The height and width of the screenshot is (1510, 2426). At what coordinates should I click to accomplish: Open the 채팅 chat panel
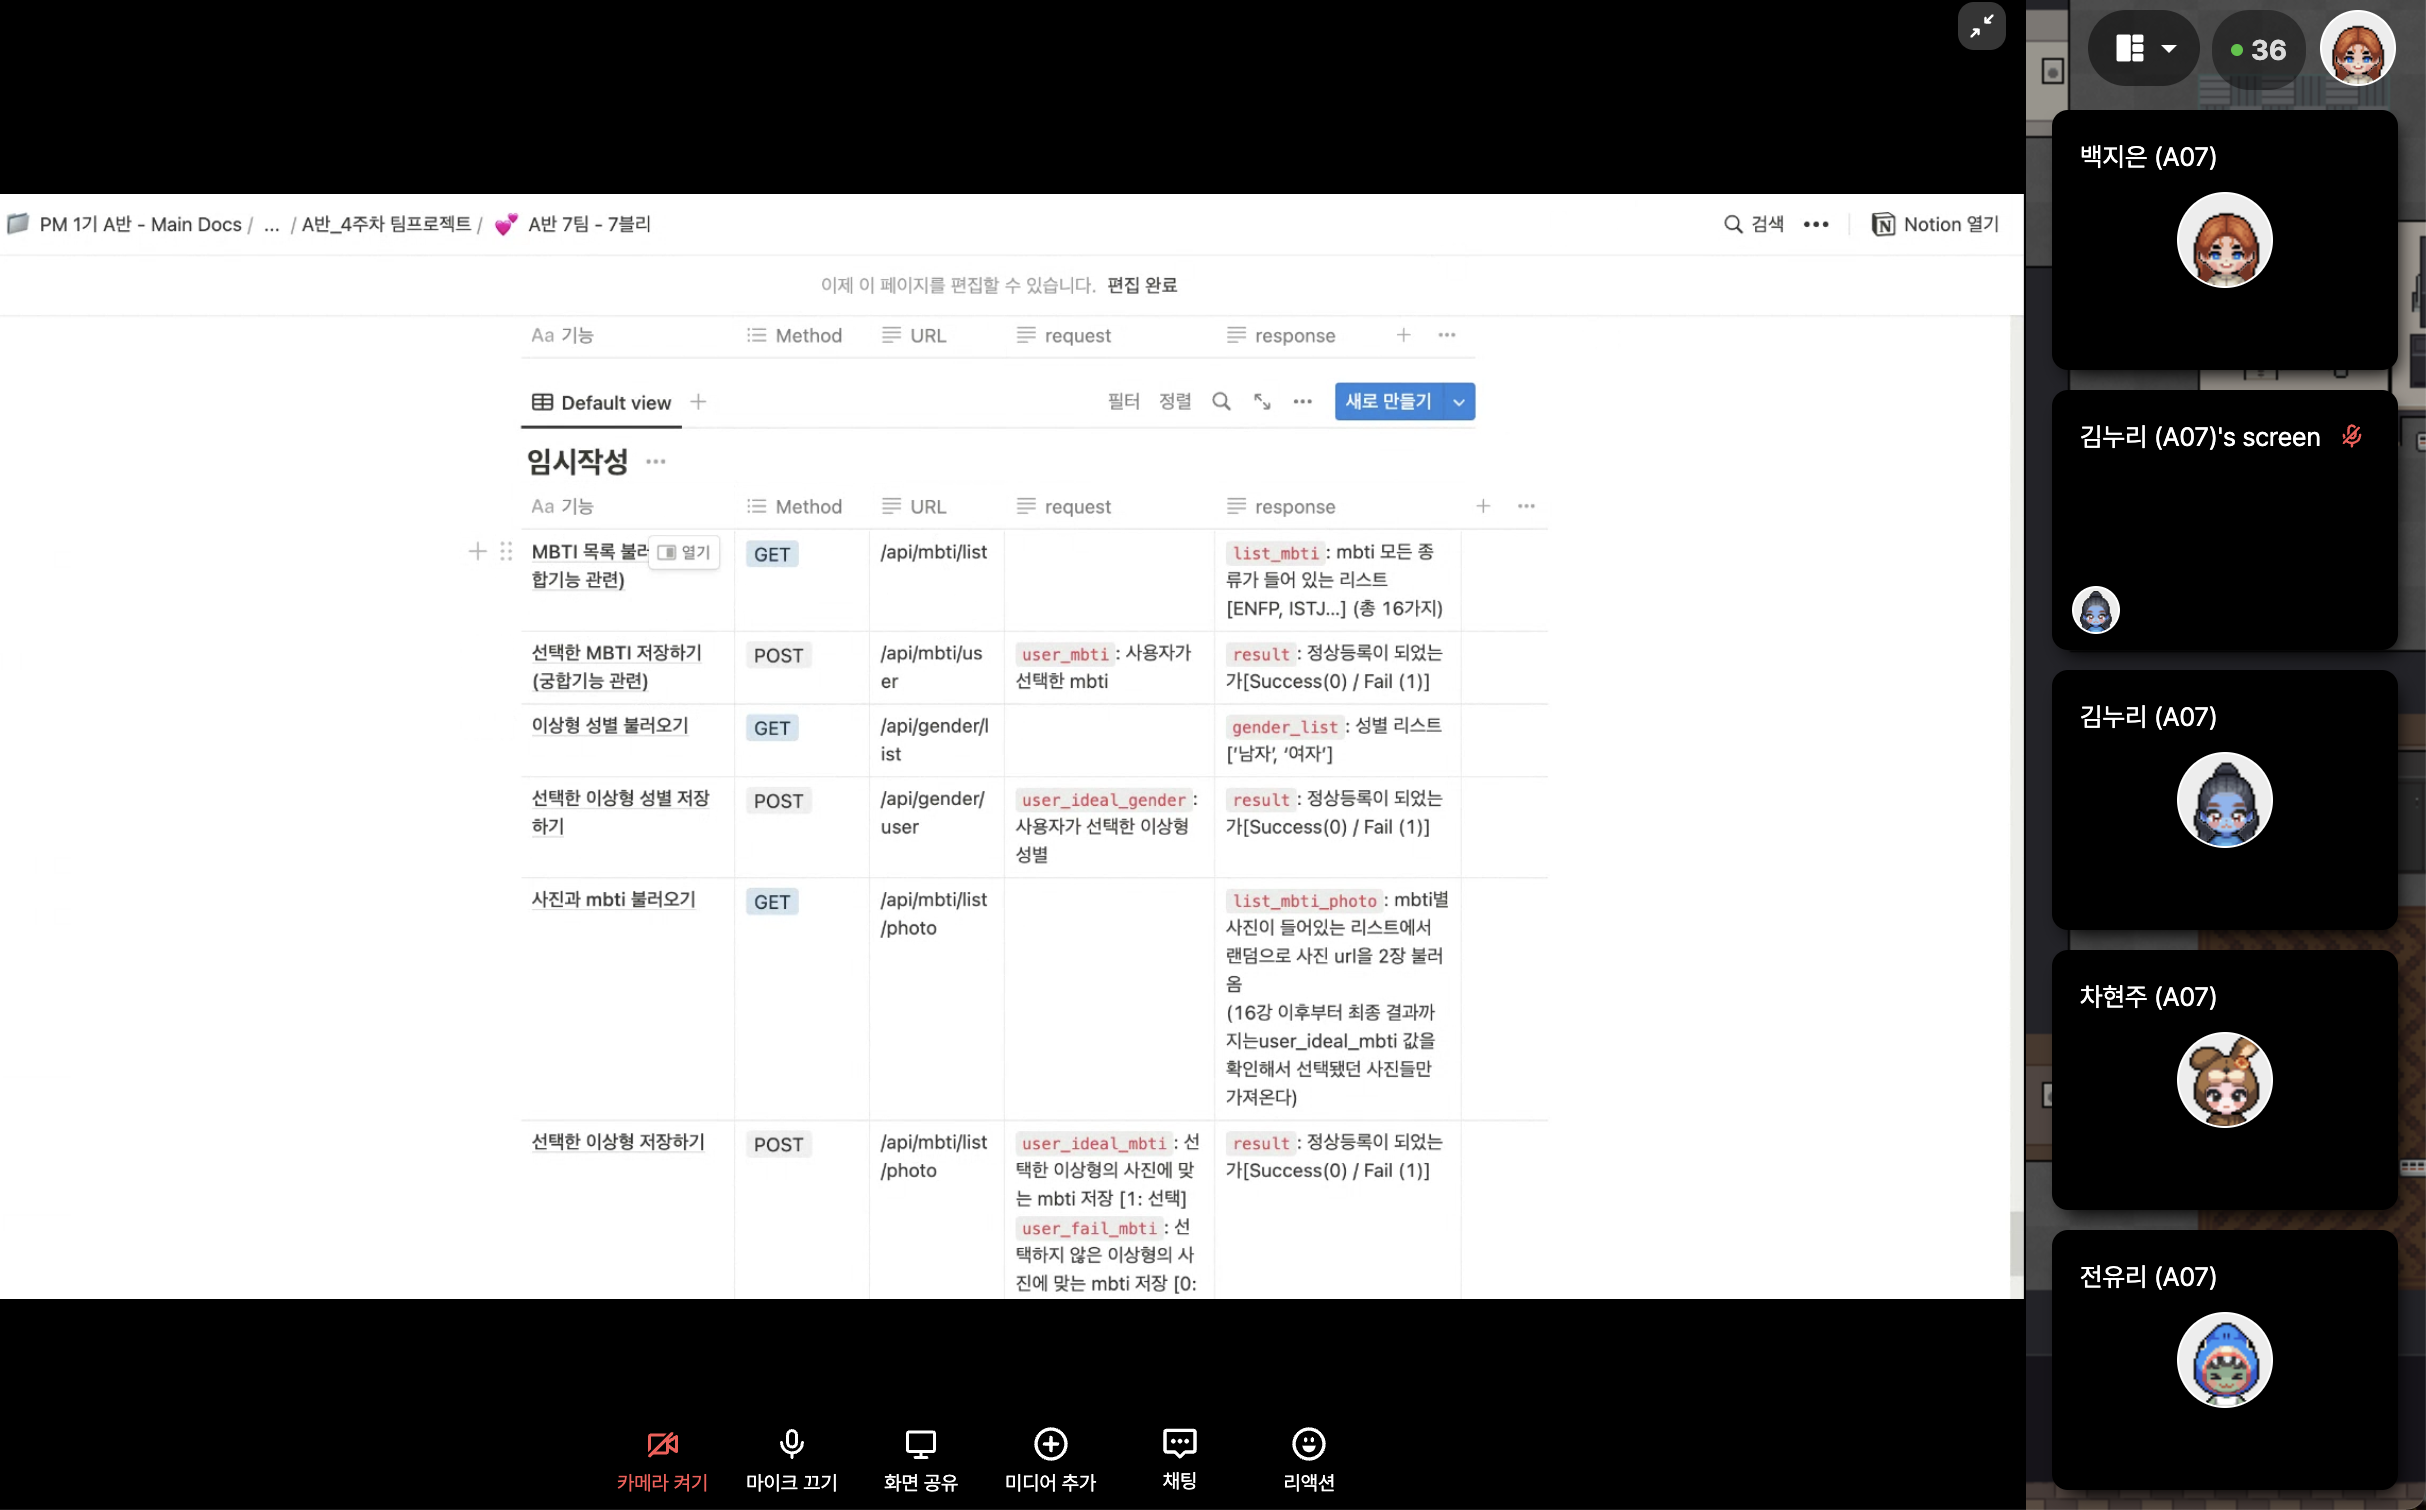point(1179,1459)
